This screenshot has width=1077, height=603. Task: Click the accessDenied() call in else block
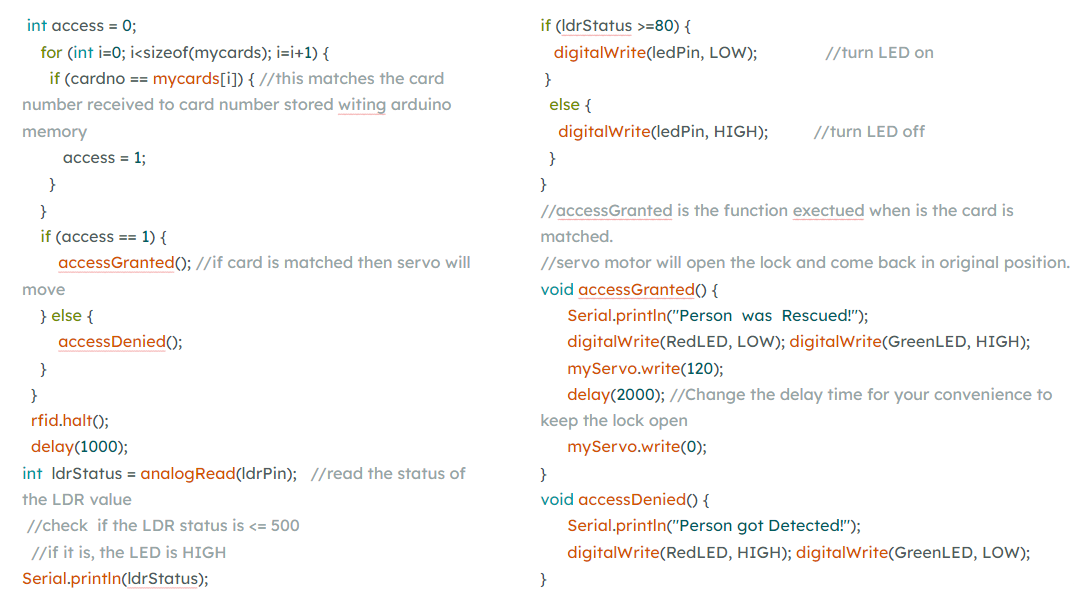tap(120, 342)
